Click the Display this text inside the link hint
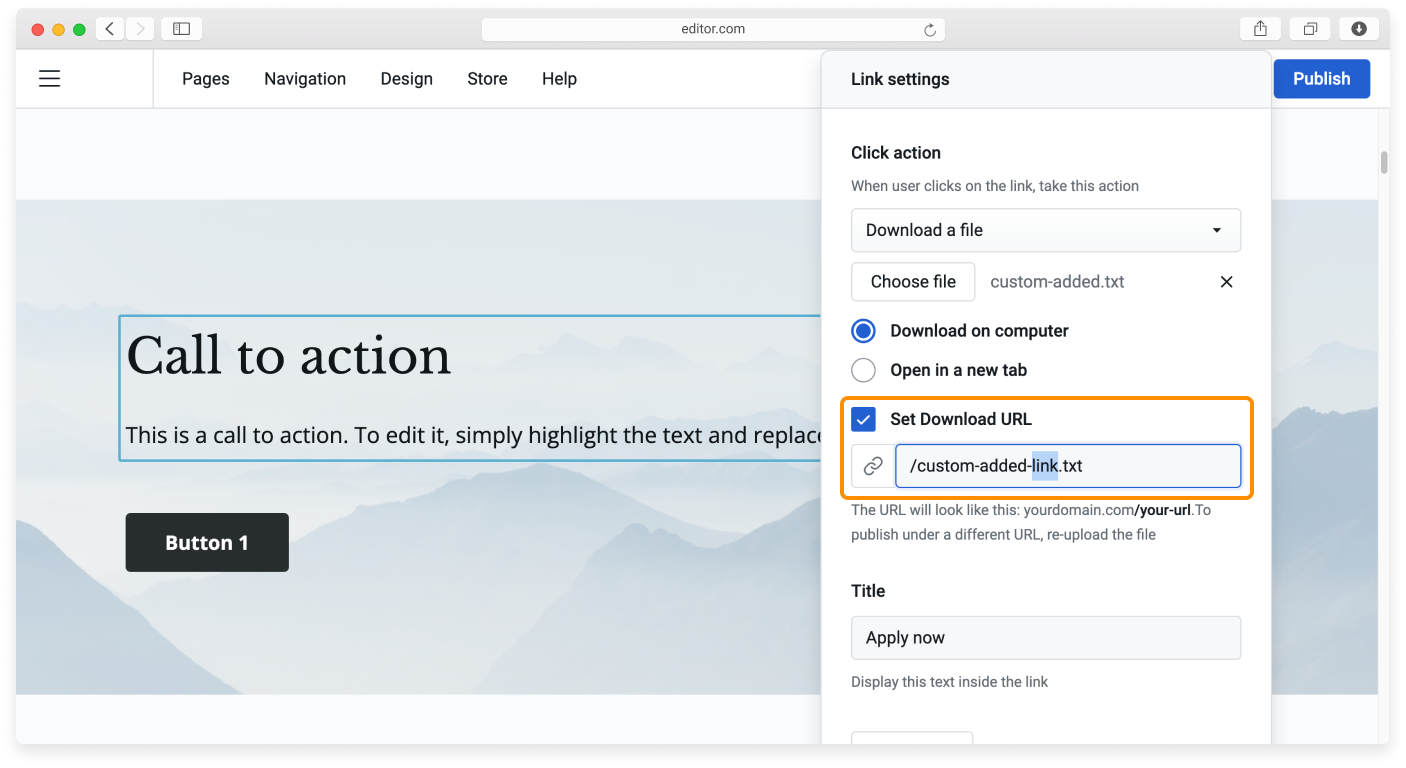The width and height of the screenshot is (1406, 768). (x=950, y=682)
